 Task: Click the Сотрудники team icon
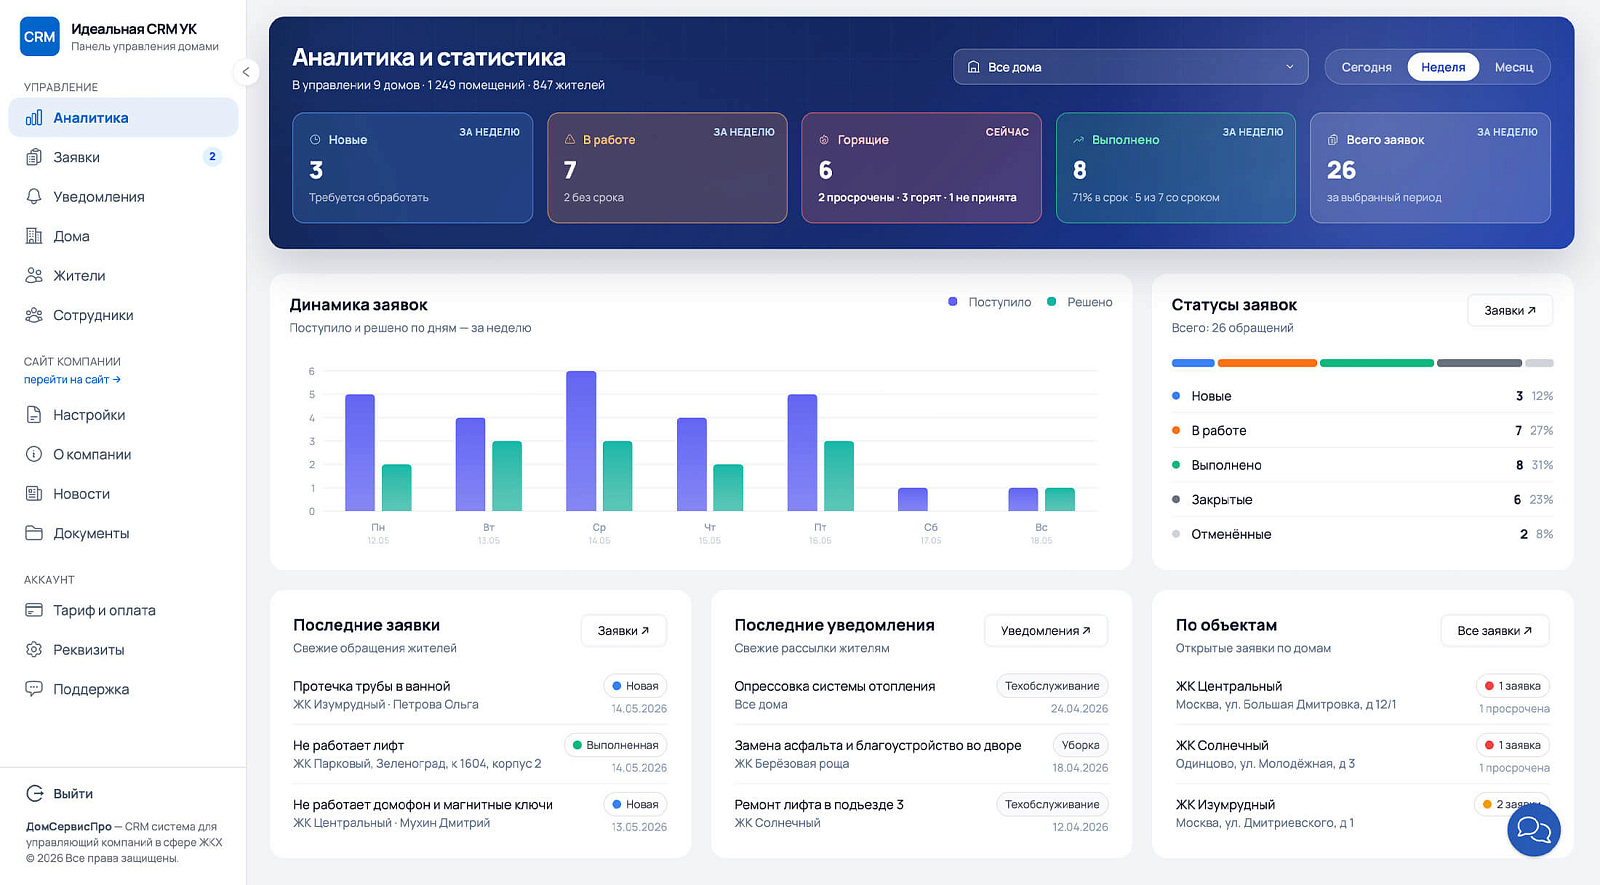pos(34,315)
